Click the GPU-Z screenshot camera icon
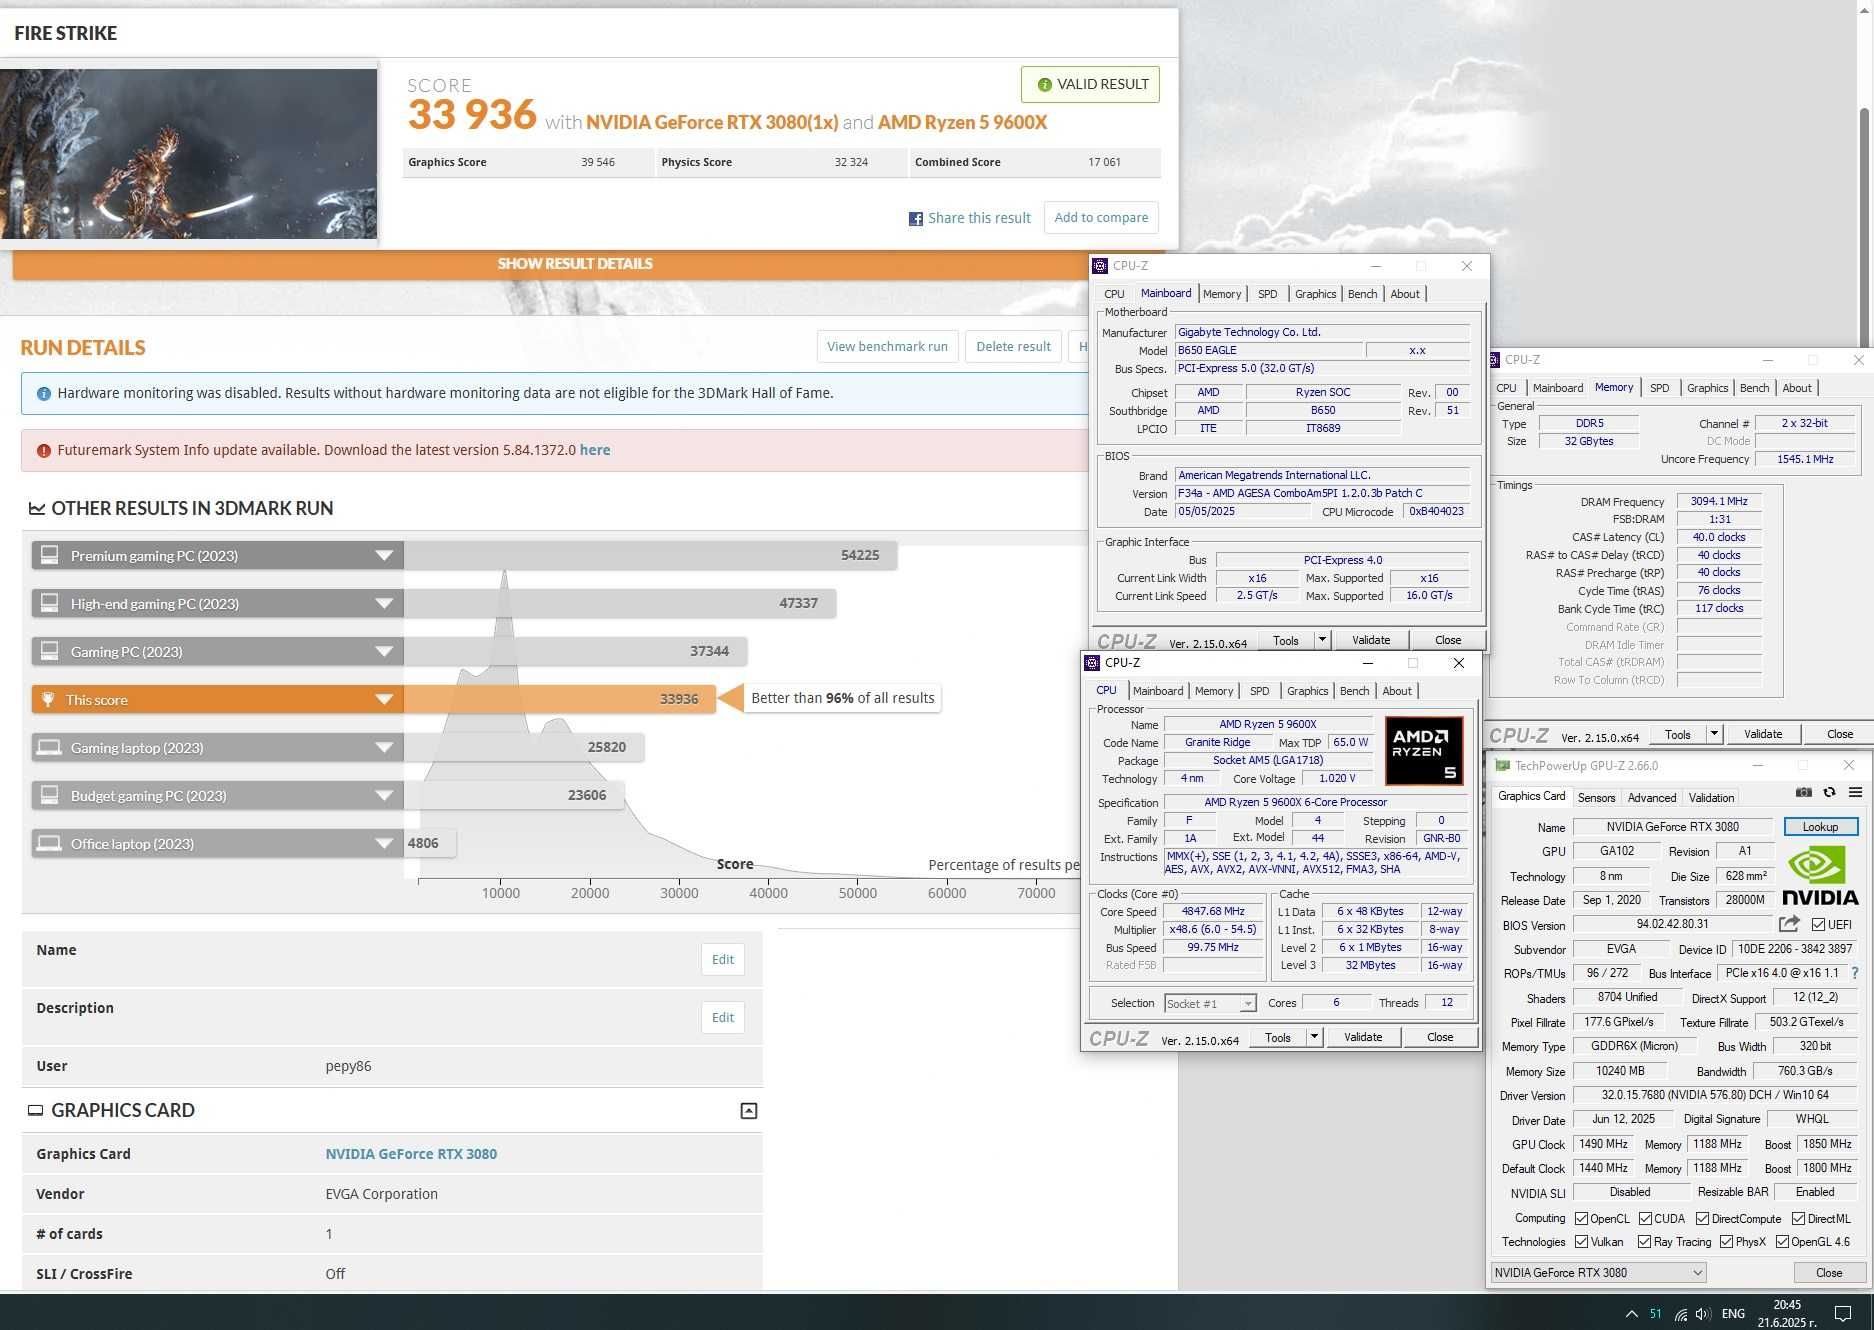The height and width of the screenshot is (1330, 1874). coord(1803,792)
